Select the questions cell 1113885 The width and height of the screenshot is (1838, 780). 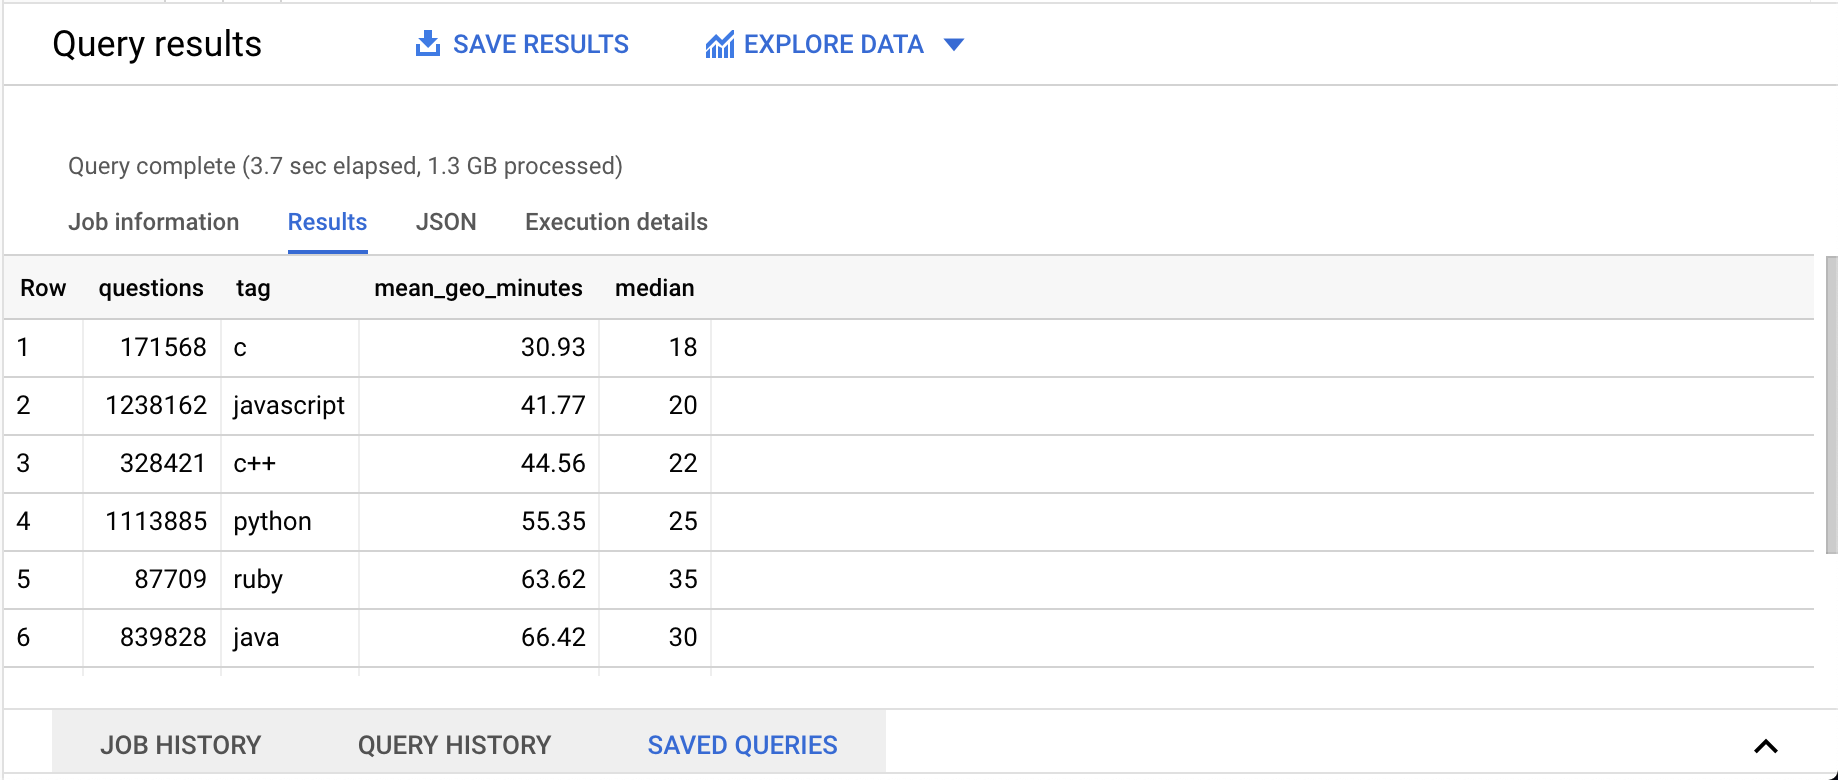[x=152, y=522]
